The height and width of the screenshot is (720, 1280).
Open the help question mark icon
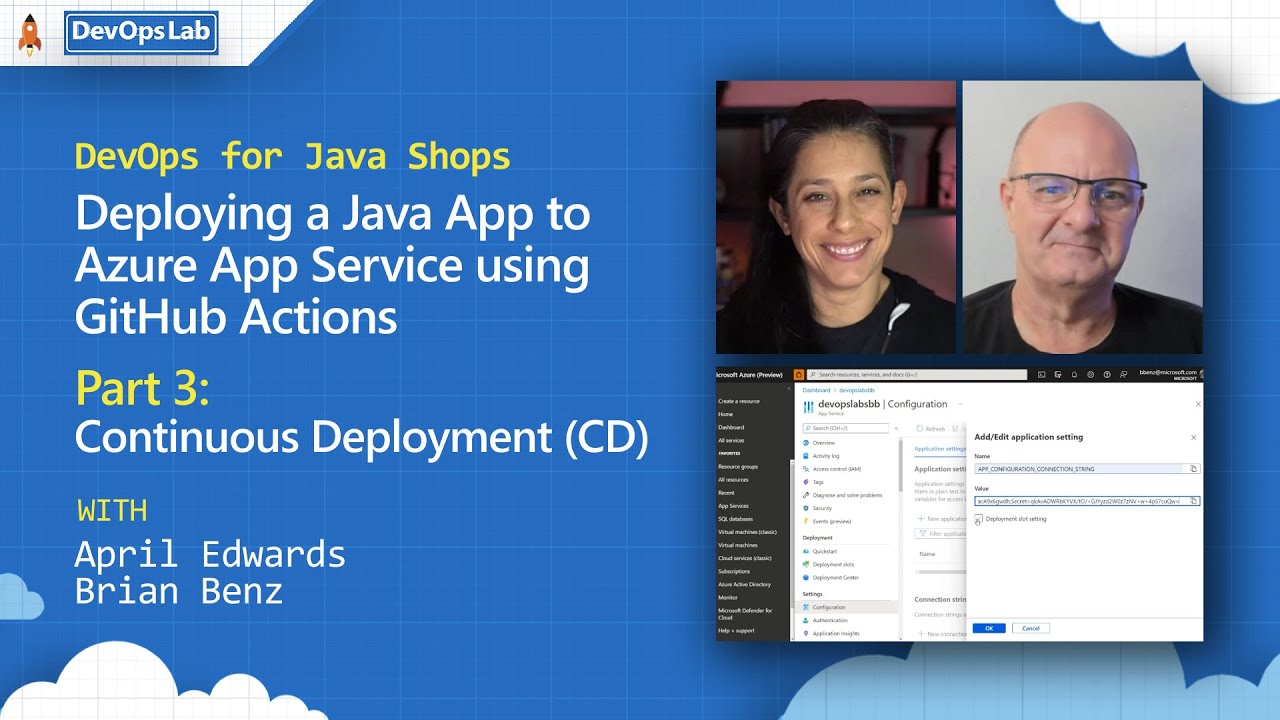point(1107,374)
